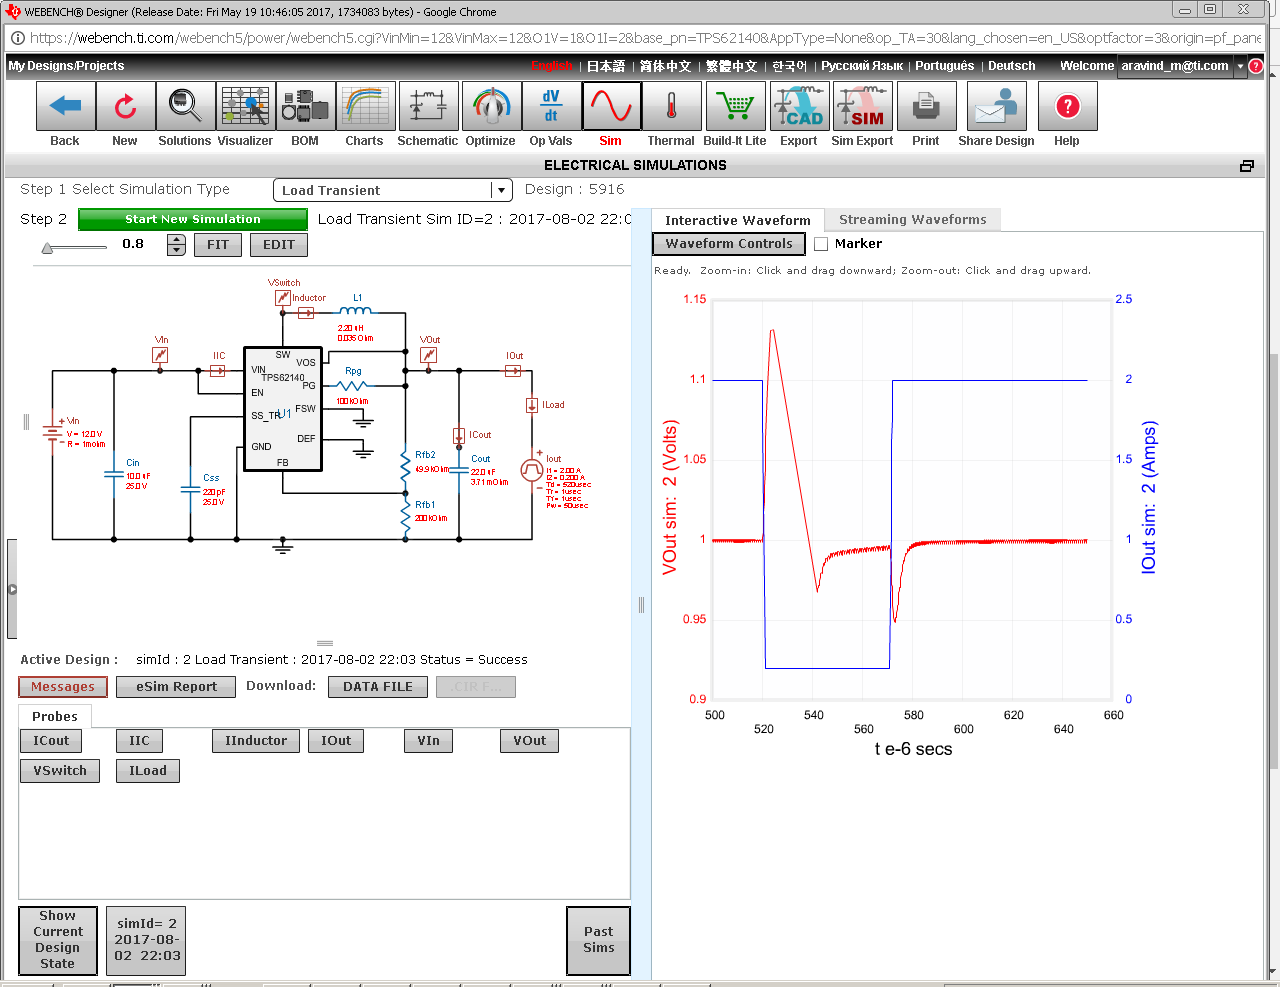Click the VOut probe button
1280x987 pixels.
coord(529,741)
